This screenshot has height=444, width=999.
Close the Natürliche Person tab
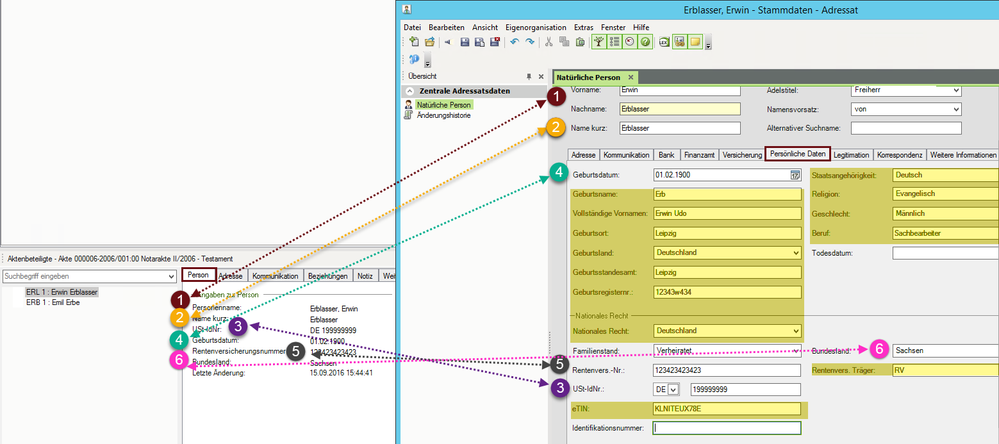[x=630, y=77]
